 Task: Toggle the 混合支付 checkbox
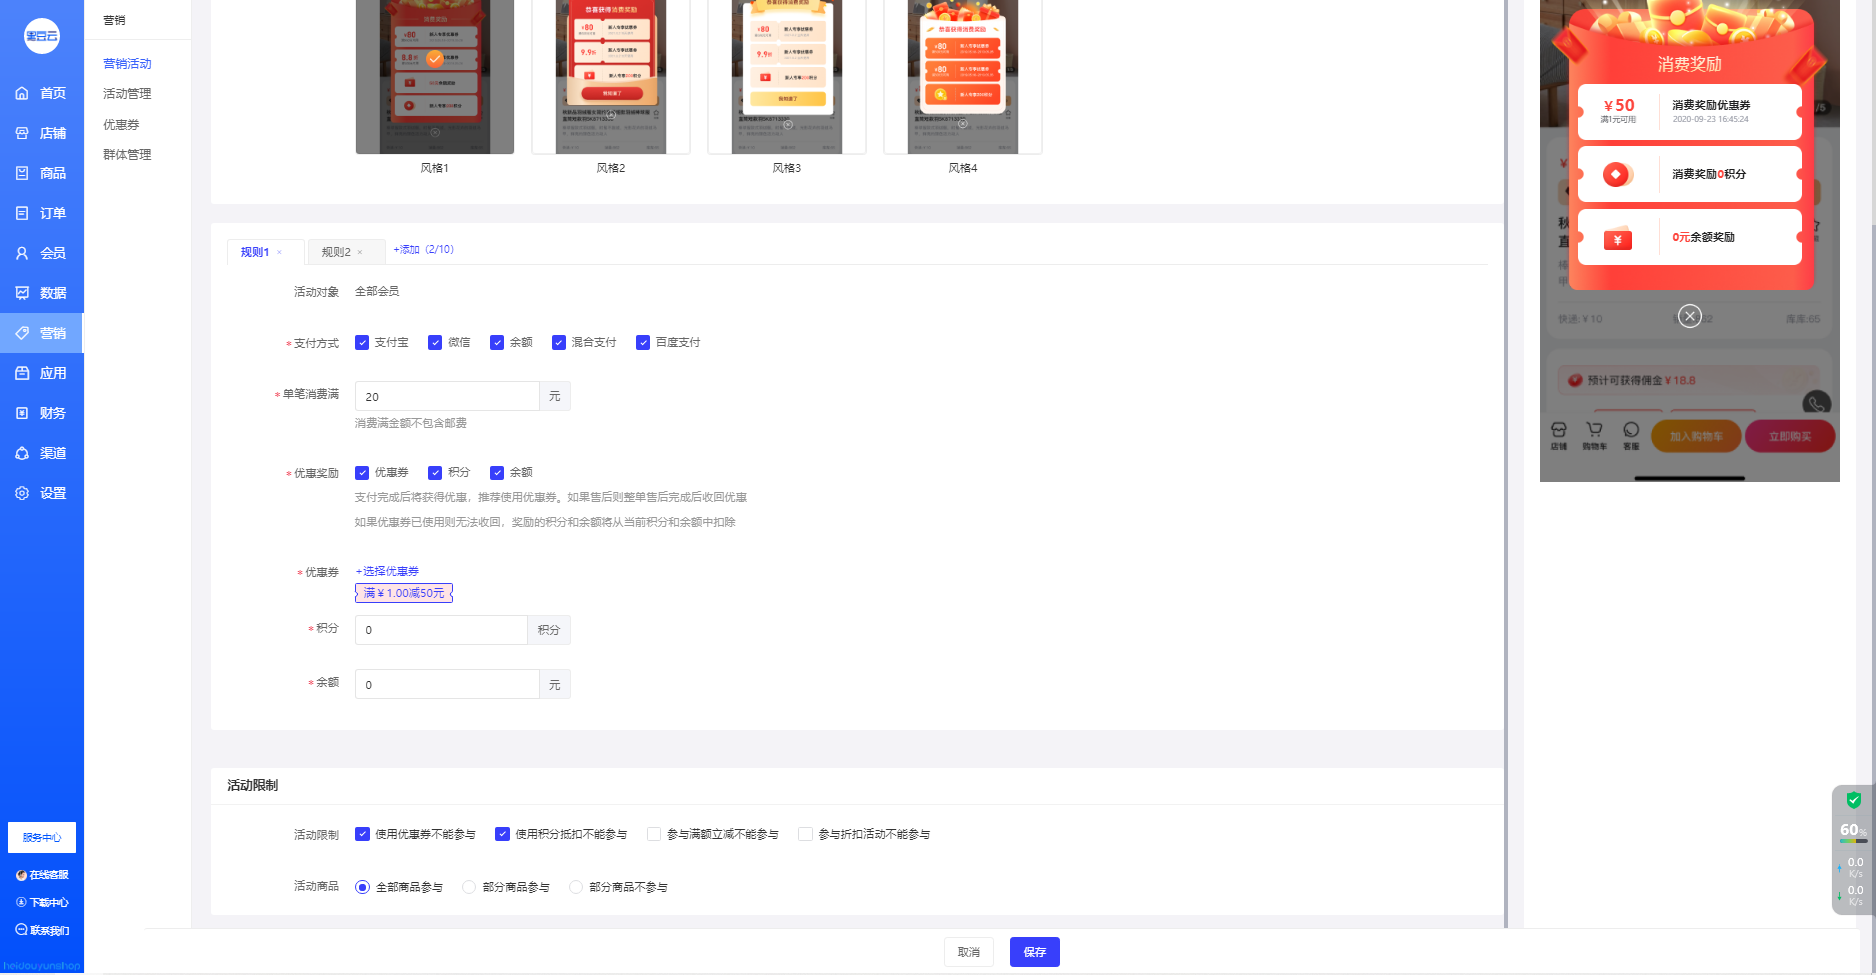point(559,343)
